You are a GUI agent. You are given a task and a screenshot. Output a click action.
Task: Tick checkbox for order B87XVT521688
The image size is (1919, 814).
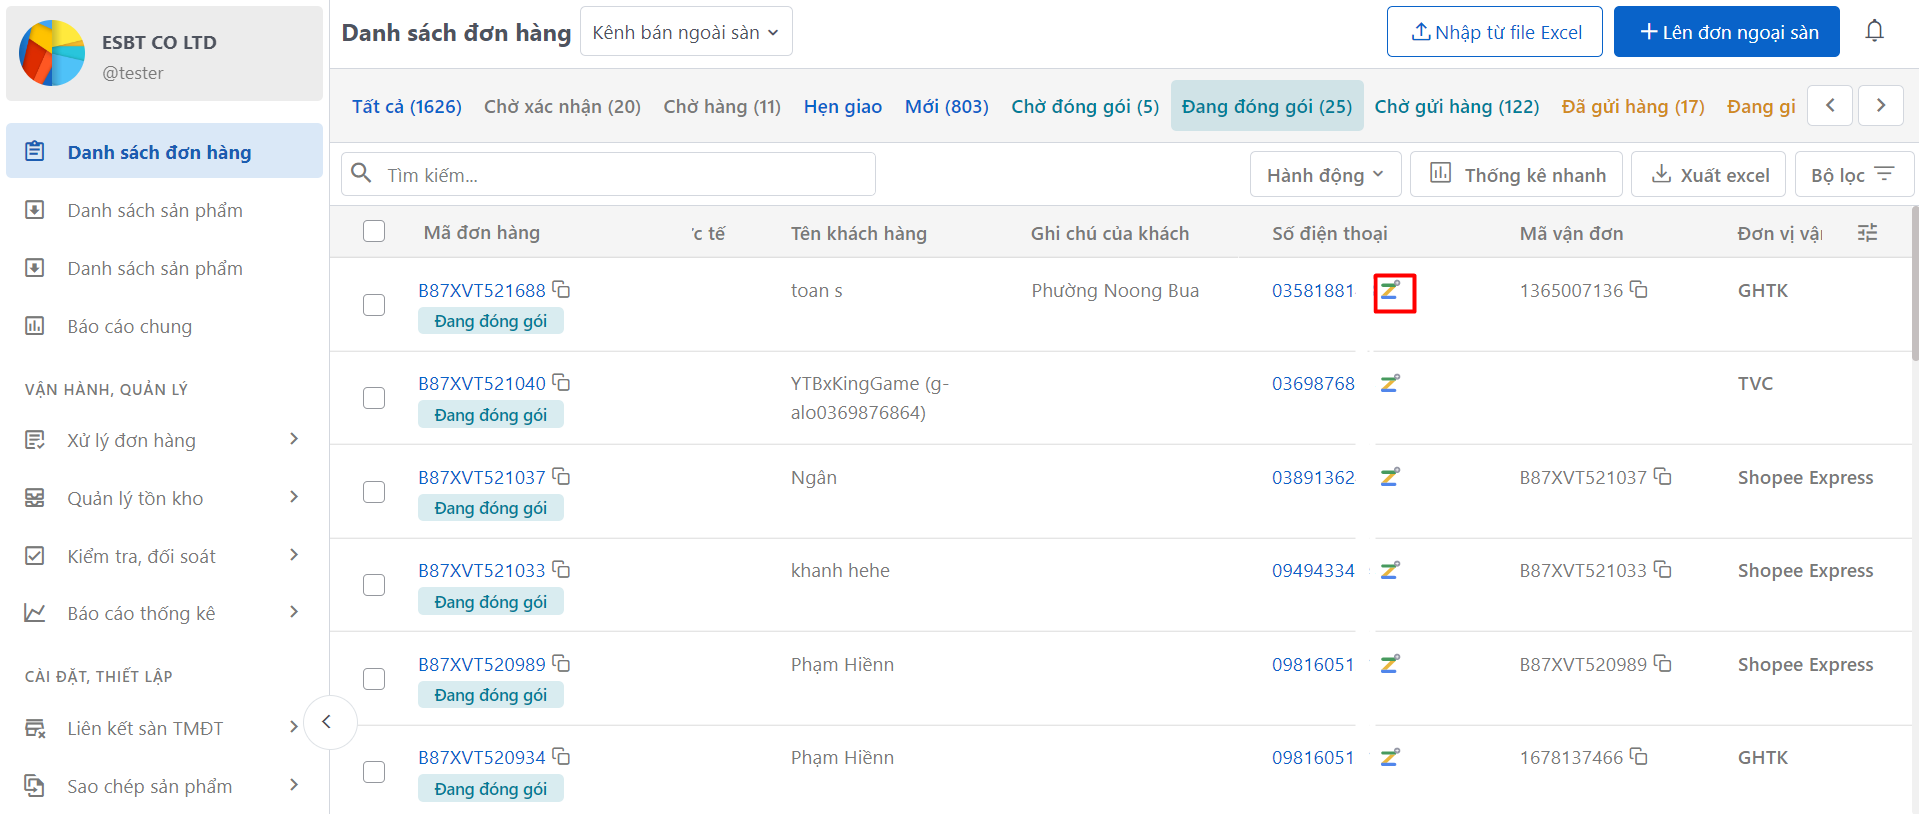374,305
